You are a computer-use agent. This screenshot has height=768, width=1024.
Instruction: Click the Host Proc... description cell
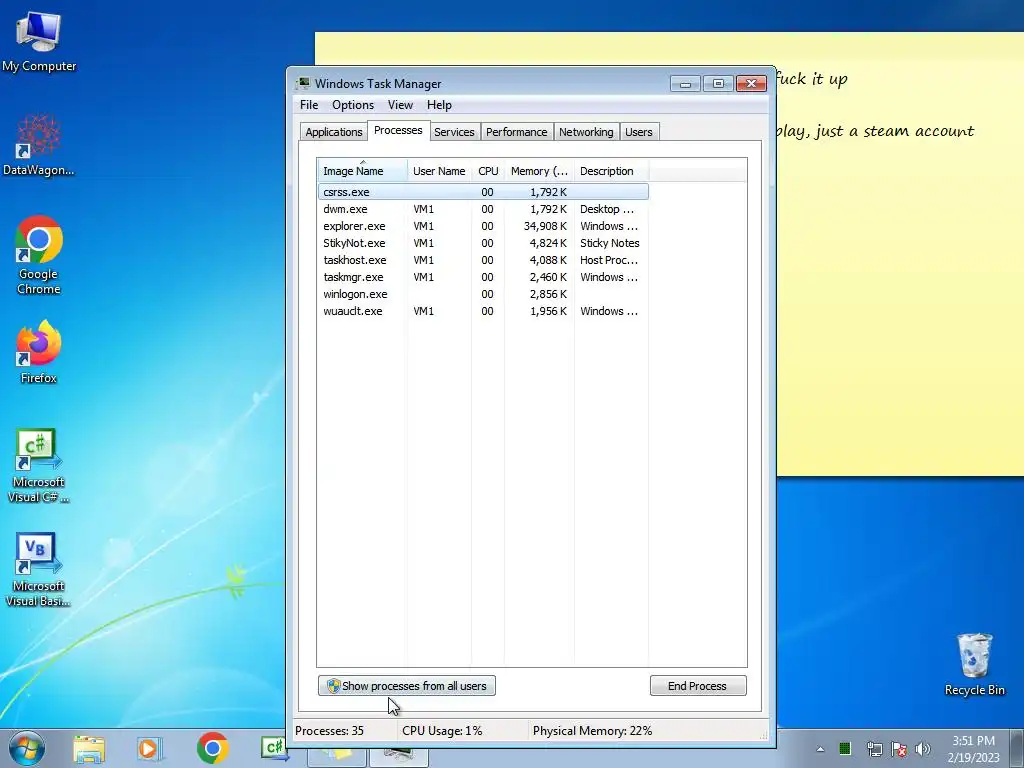609,260
